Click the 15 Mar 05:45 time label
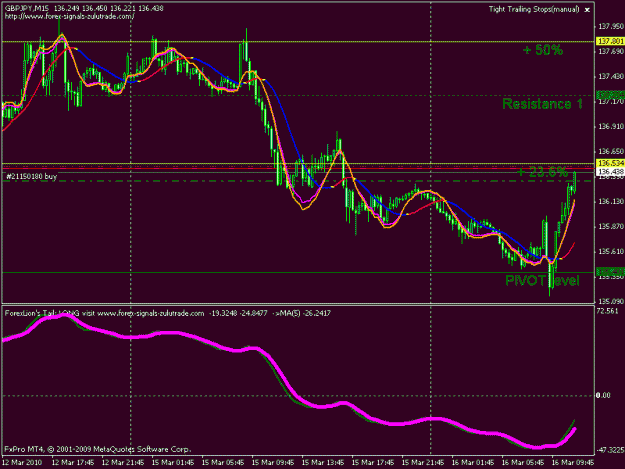This screenshot has height=469, width=625. point(223,463)
